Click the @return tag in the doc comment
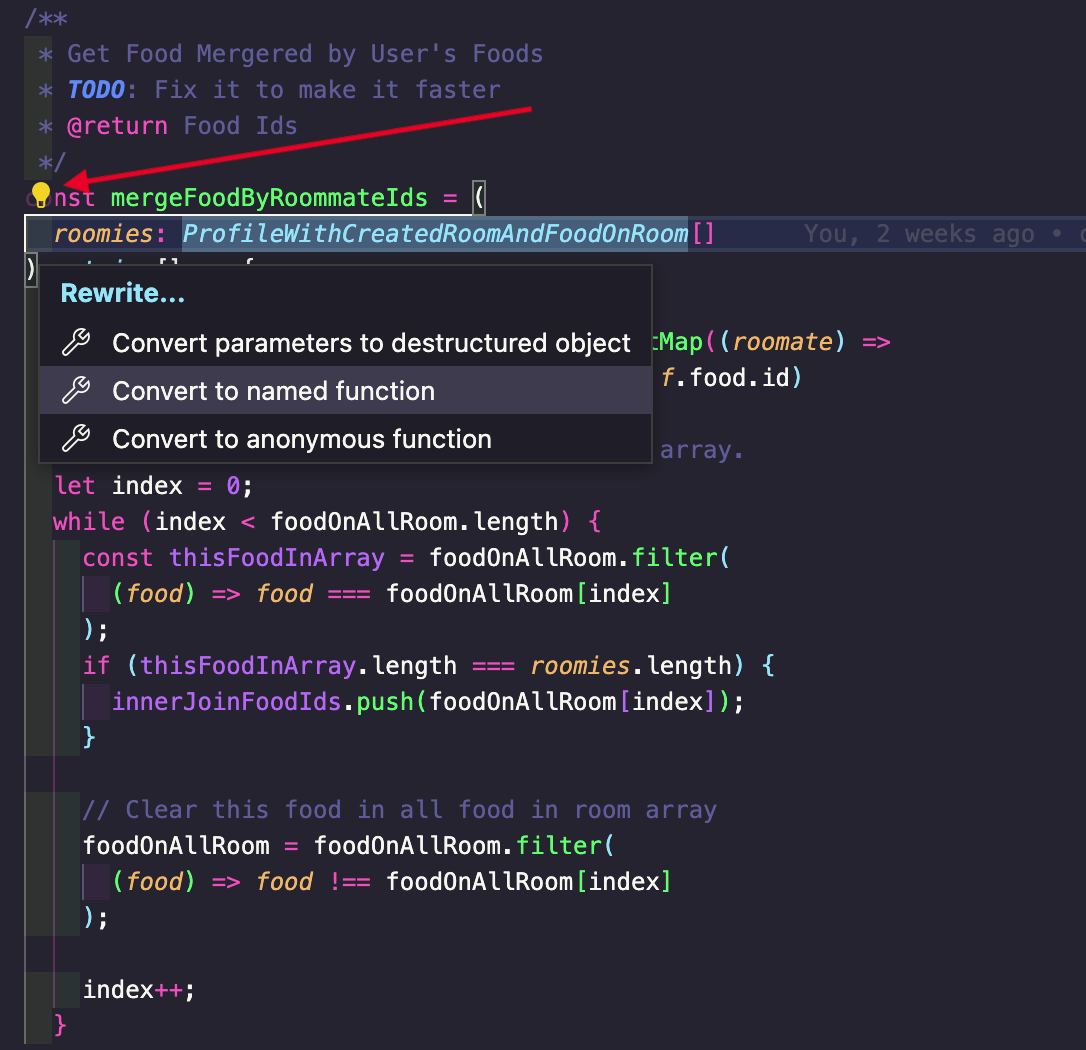Screen dimensions: 1086x1050 117,126
